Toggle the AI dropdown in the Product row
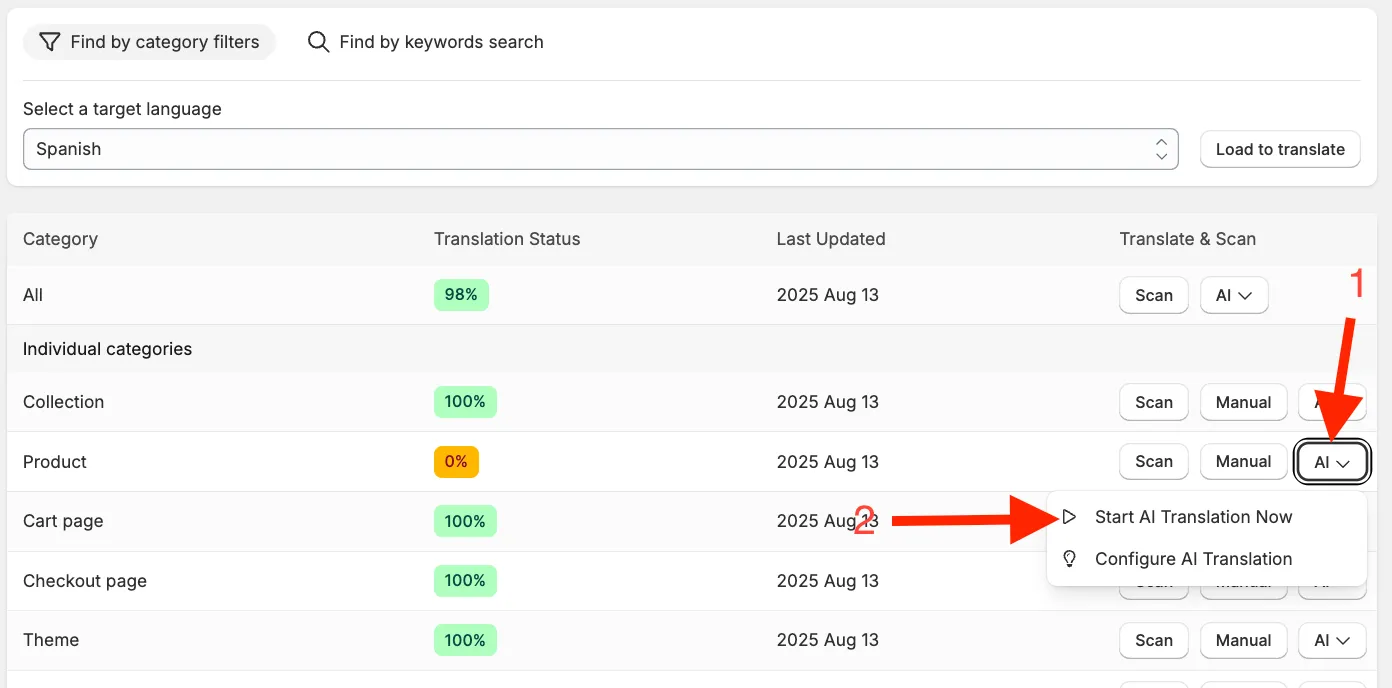The width and height of the screenshot is (1392, 688). pos(1332,462)
